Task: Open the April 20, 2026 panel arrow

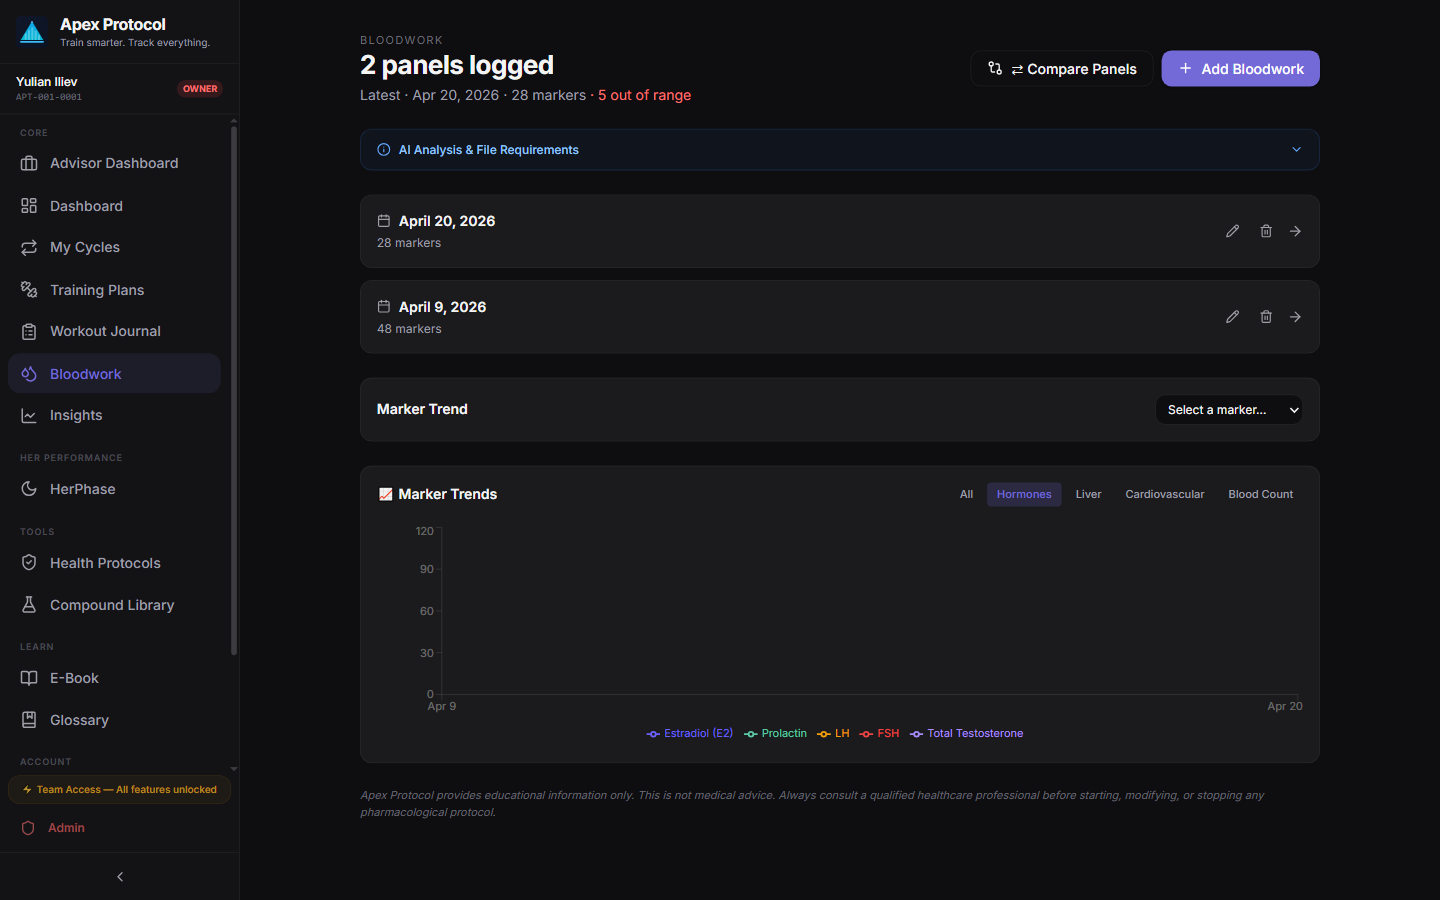Action: pyautogui.click(x=1295, y=231)
